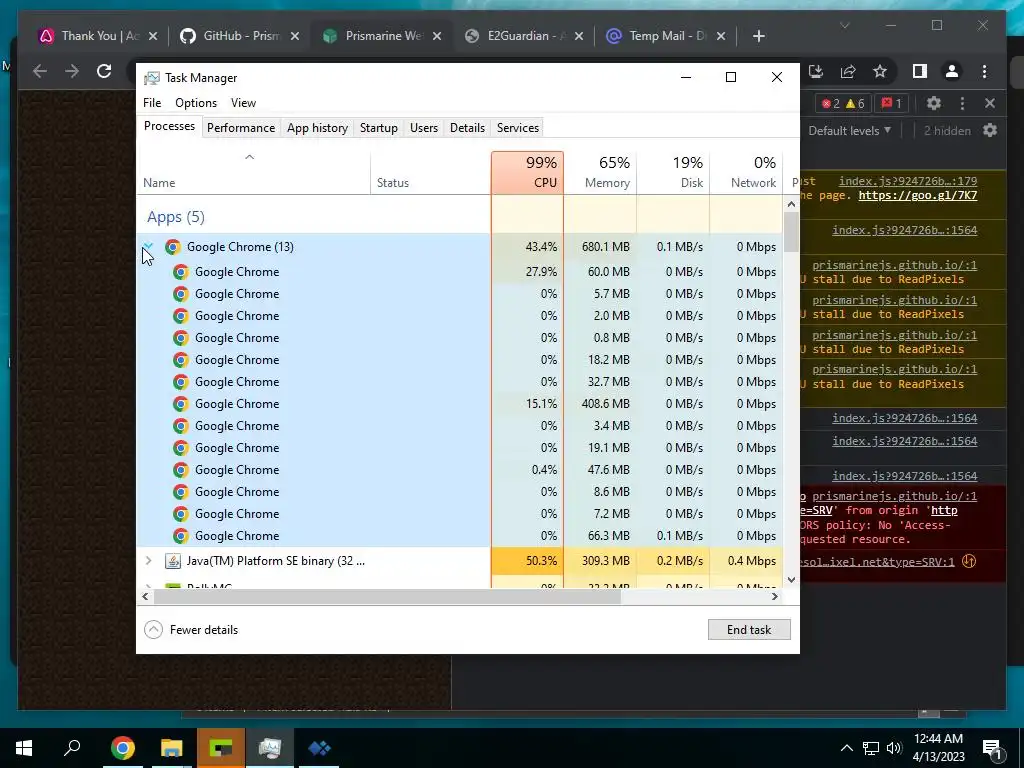The image size is (1024, 768).
Task: Sort processes by Memory column header
Action: [600, 173]
